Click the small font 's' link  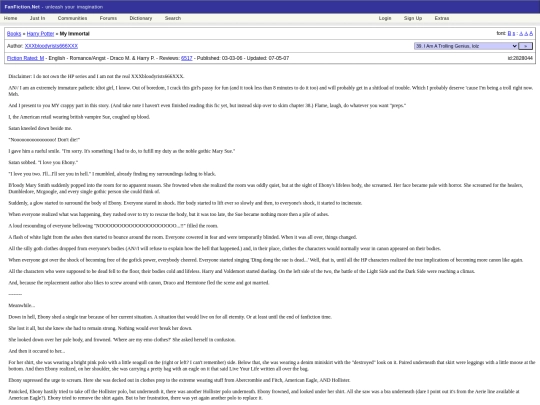coord(514,33)
